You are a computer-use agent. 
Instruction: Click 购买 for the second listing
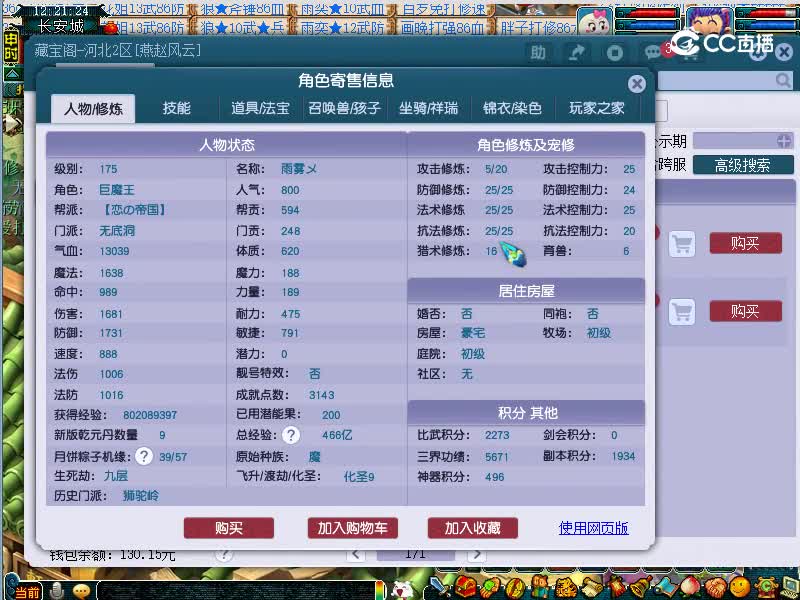click(745, 311)
